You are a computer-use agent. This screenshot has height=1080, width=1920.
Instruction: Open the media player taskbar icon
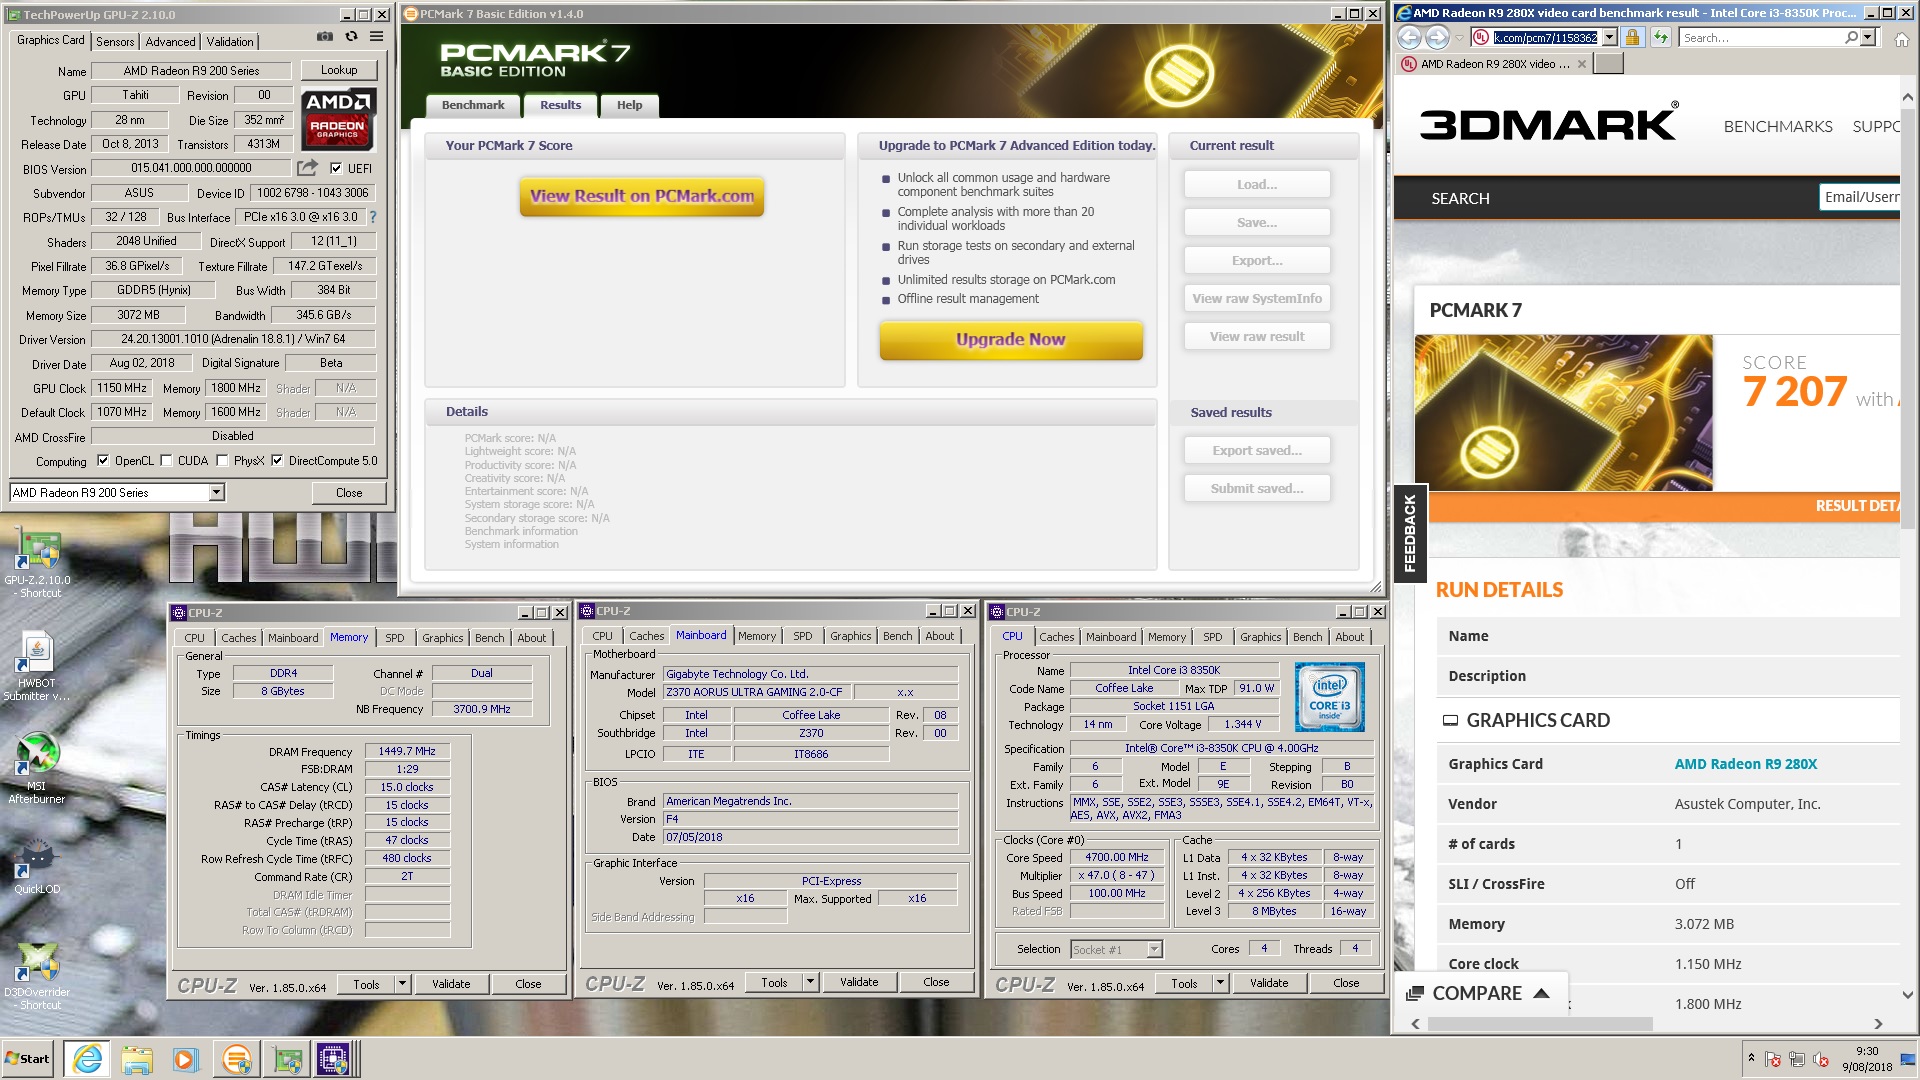(x=185, y=1059)
